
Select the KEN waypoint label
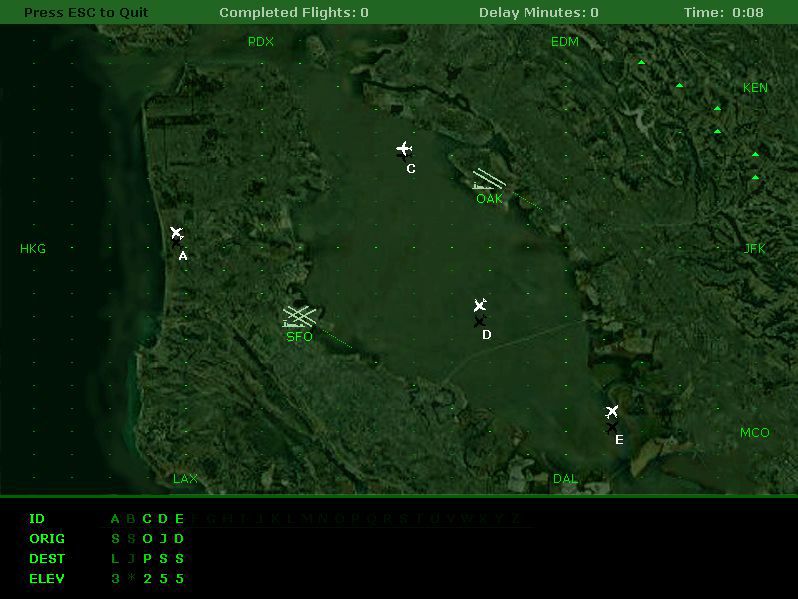tap(755, 88)
